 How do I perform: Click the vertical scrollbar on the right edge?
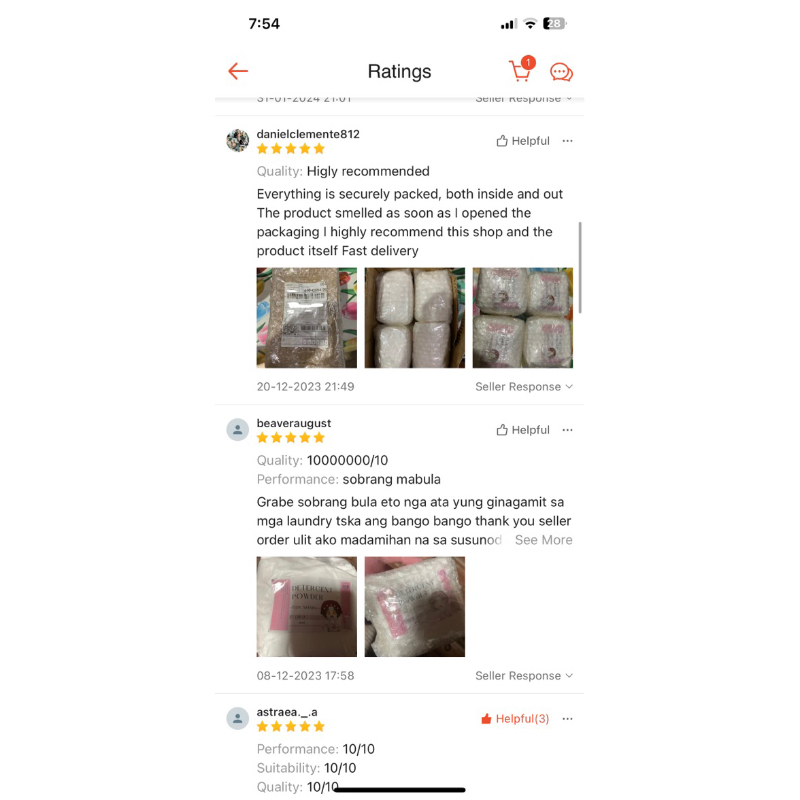click(580, 268)
